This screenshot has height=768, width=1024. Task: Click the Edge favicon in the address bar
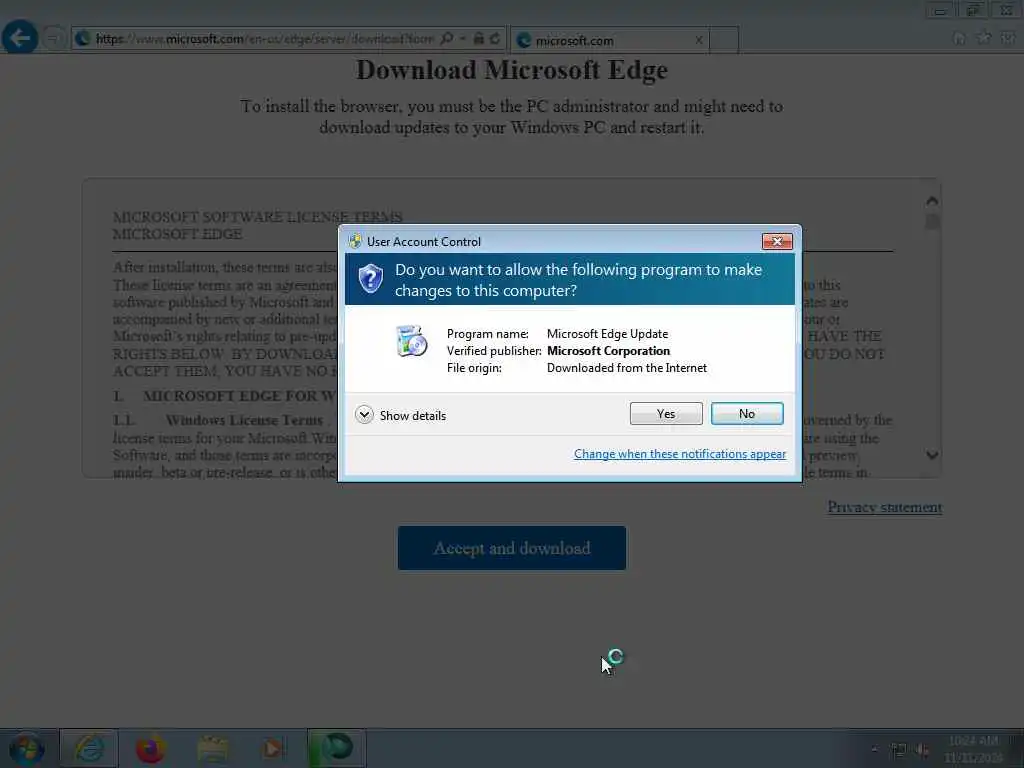tap(82, 39)
